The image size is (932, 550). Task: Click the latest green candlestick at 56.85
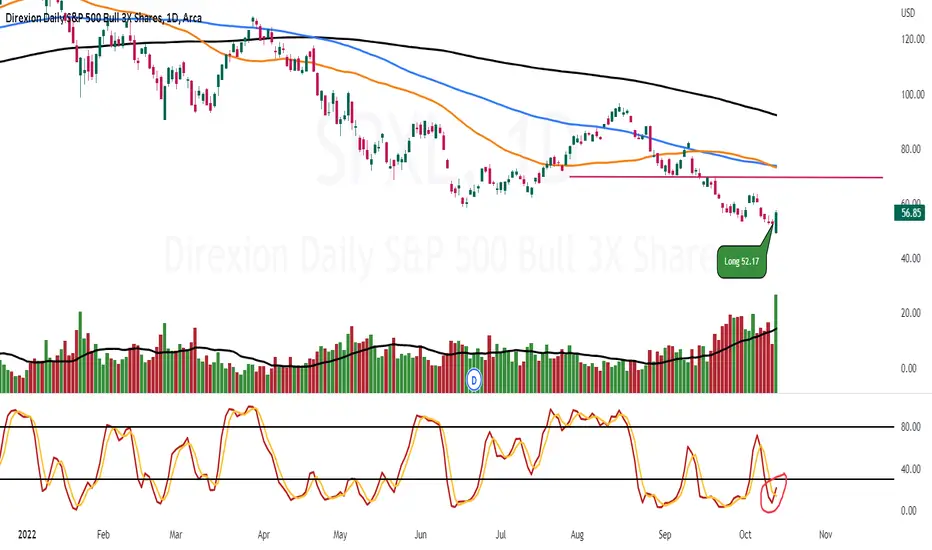(x=776, y=222)
